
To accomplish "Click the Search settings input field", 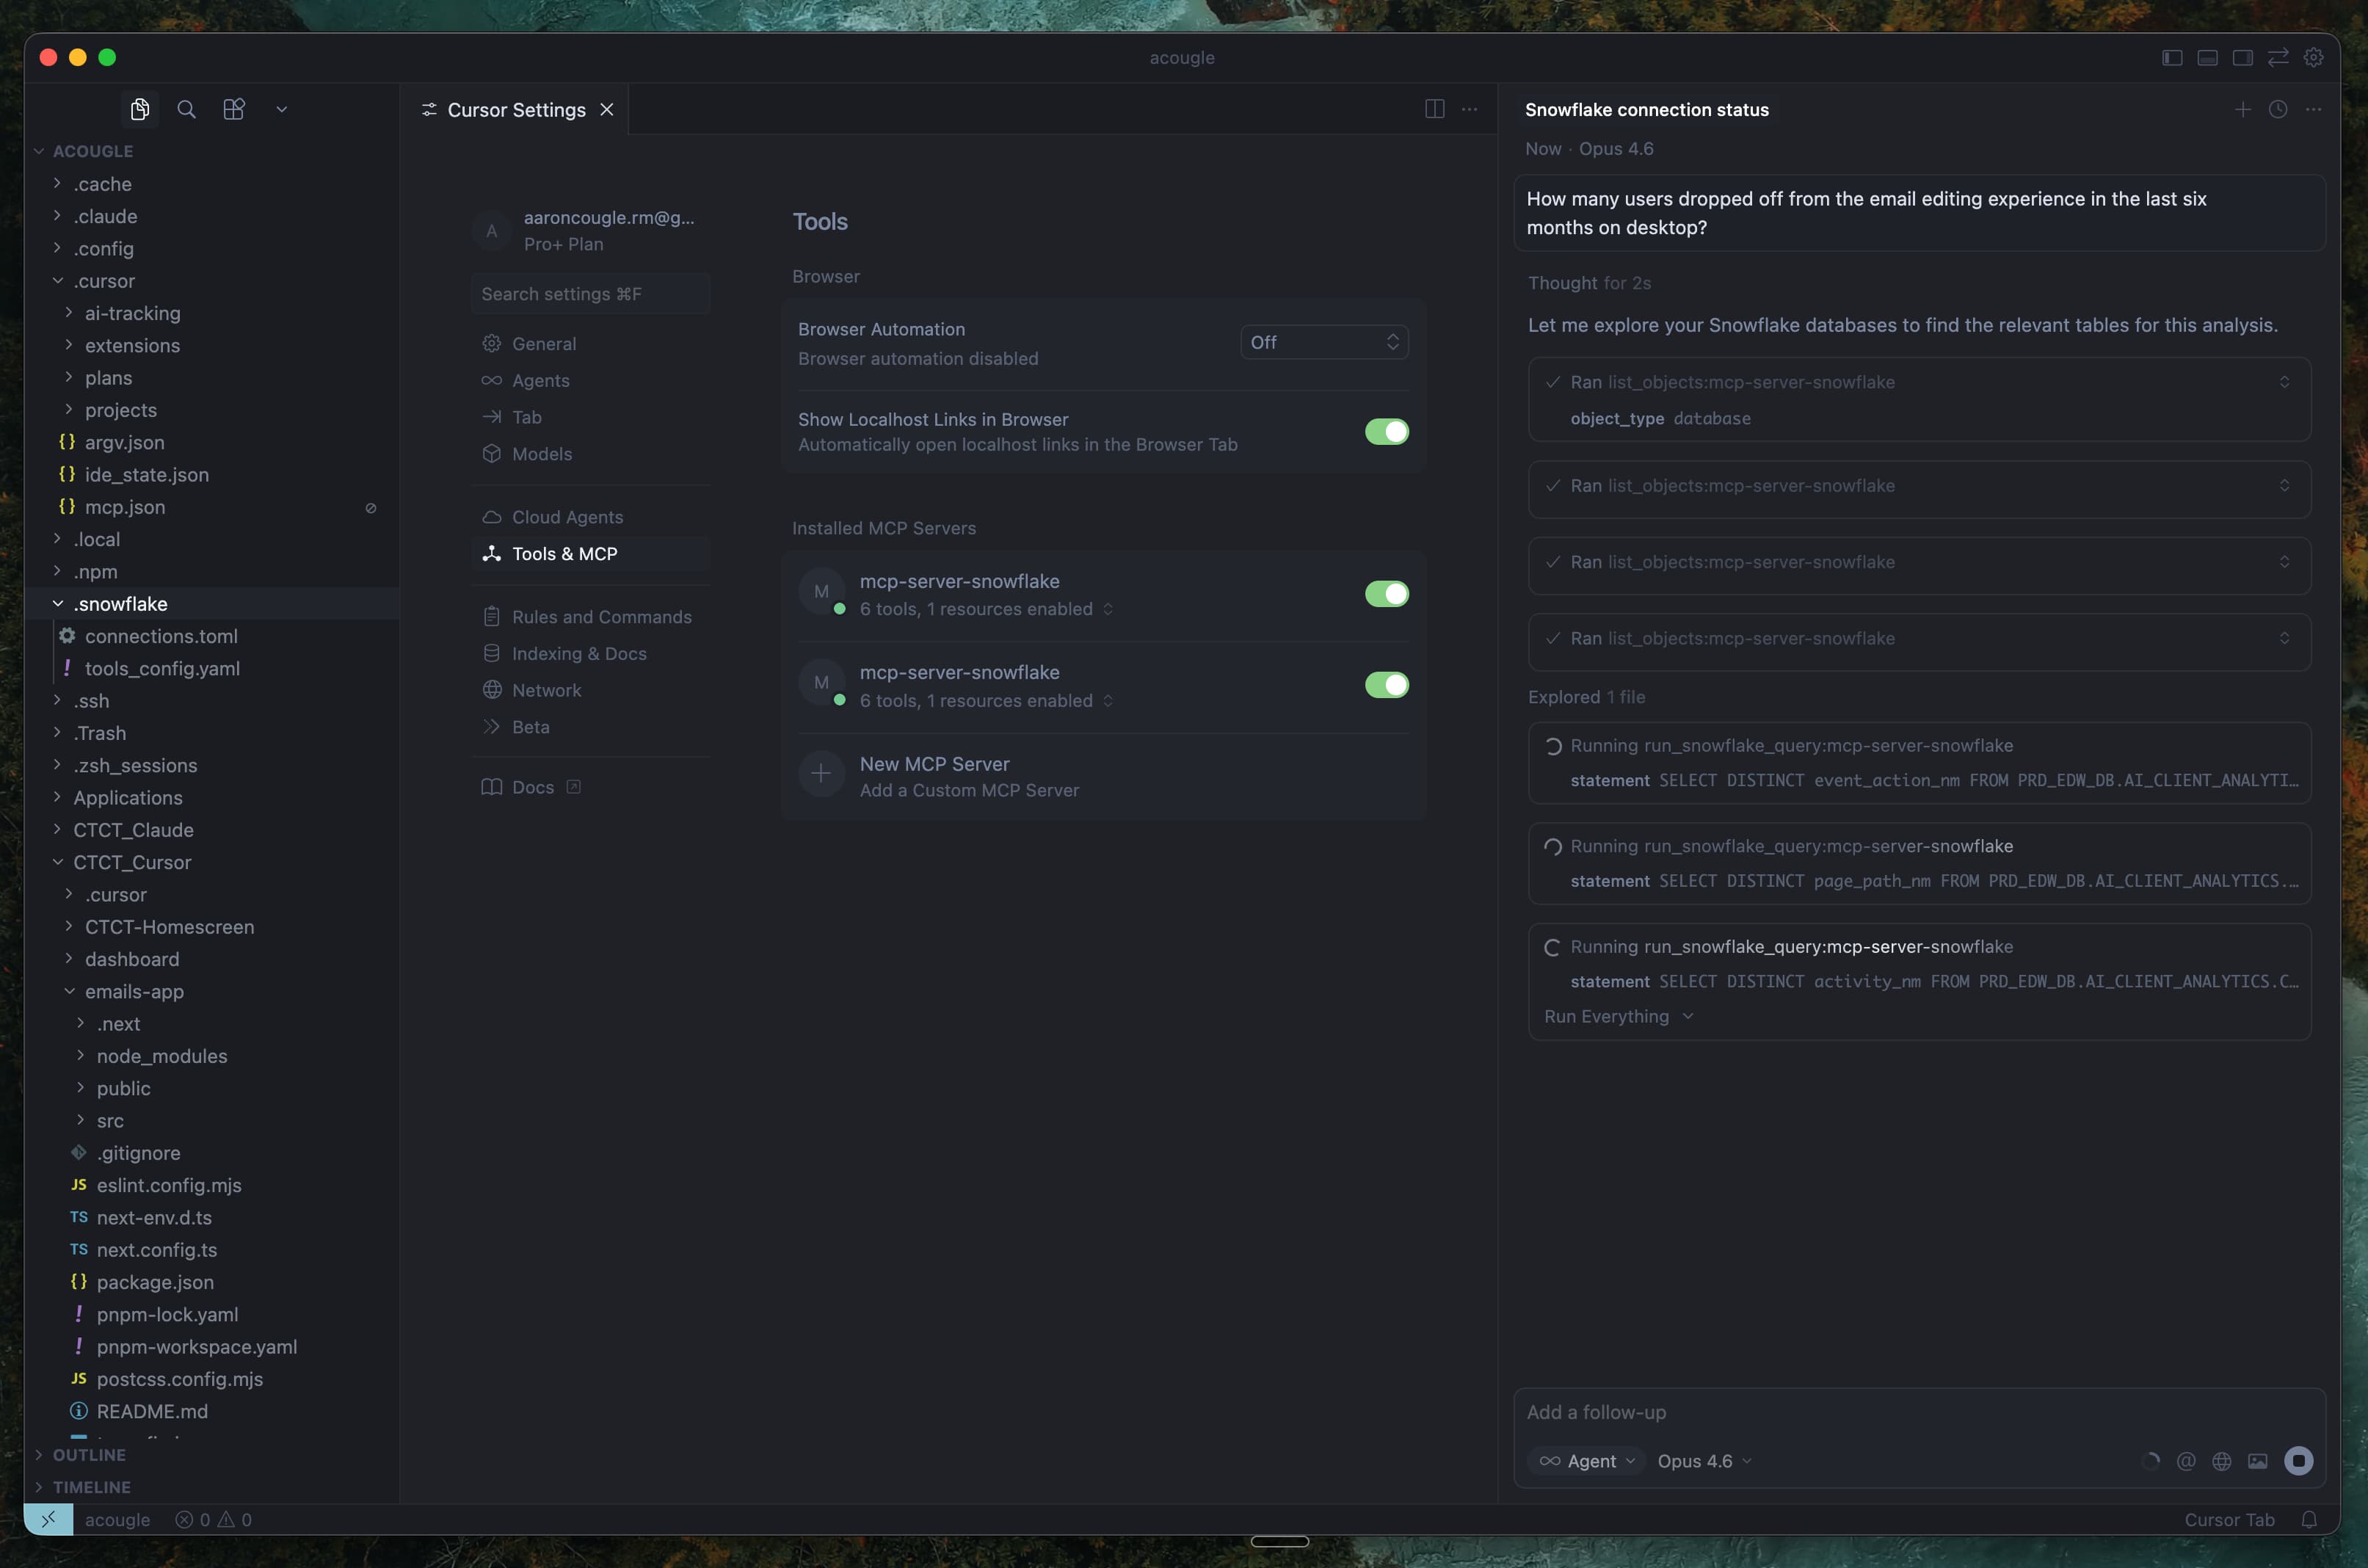I will [590, 294].
